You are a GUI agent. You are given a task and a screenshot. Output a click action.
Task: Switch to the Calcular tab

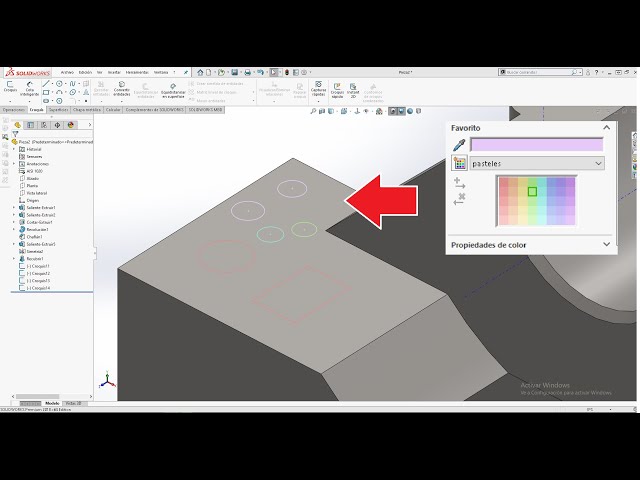click(x=113, y=110)
